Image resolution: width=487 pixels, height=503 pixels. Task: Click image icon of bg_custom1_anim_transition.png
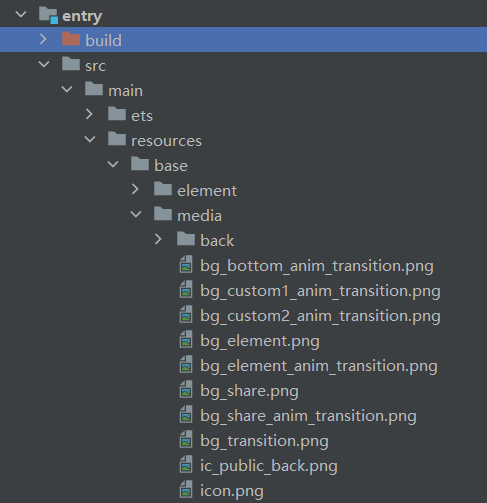(186, 289)
